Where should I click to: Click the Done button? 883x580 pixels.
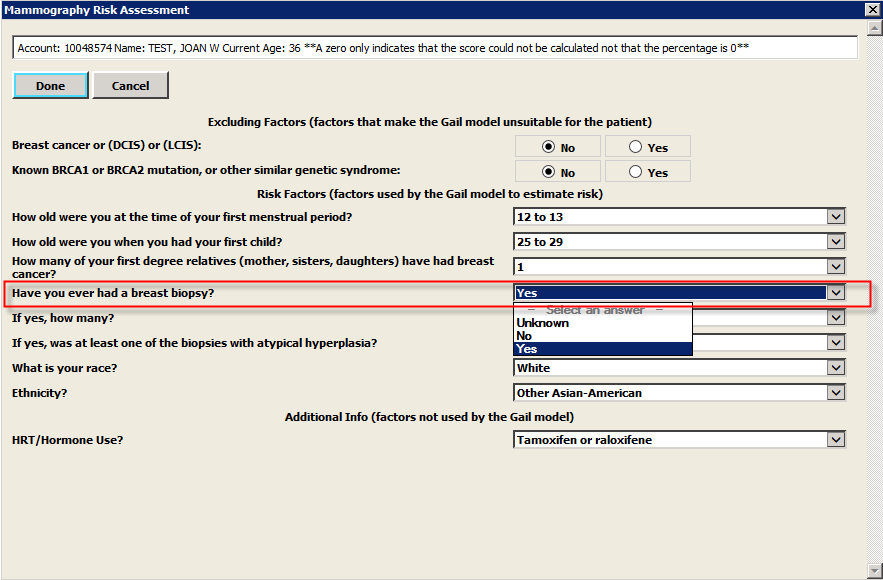click(50, 86)
